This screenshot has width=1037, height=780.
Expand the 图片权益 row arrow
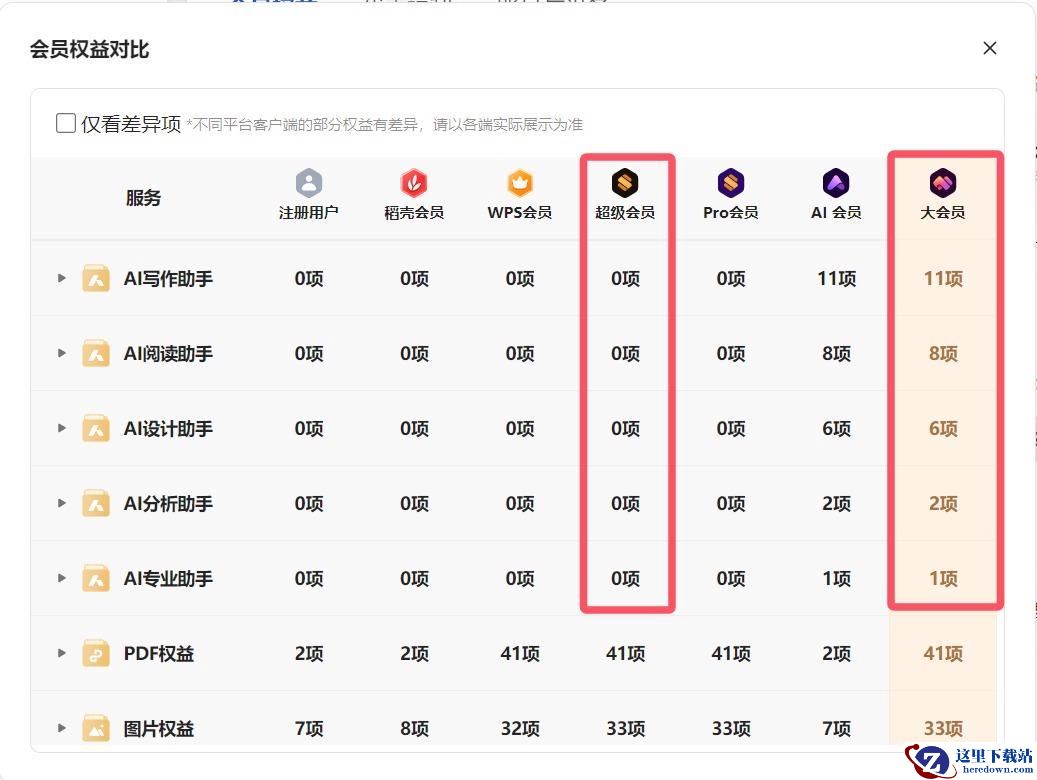coord(62,728)
